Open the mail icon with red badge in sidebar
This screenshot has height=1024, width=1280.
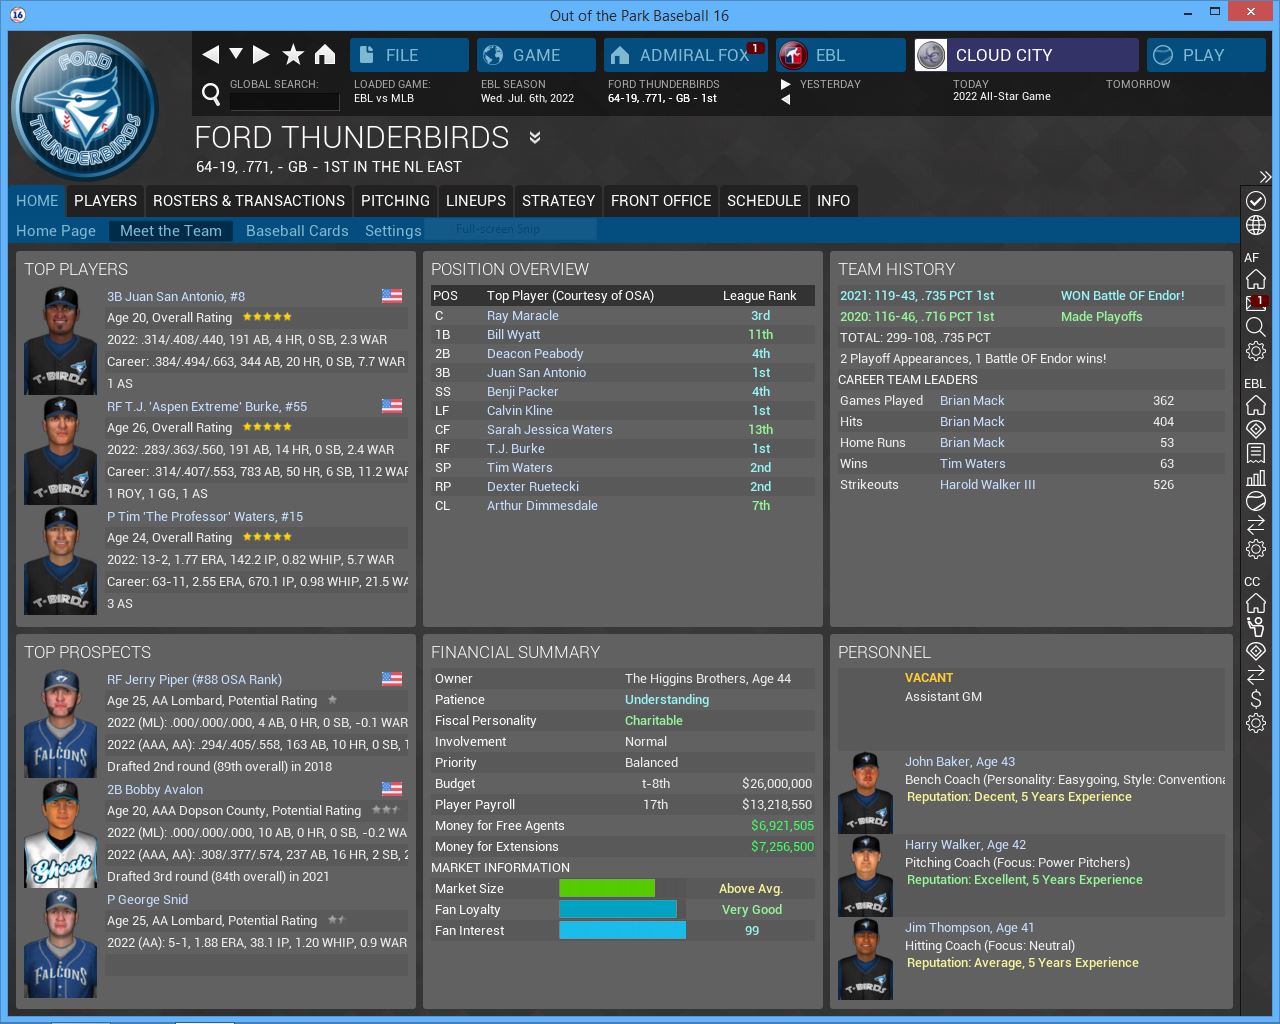(x=1256, y=303)
